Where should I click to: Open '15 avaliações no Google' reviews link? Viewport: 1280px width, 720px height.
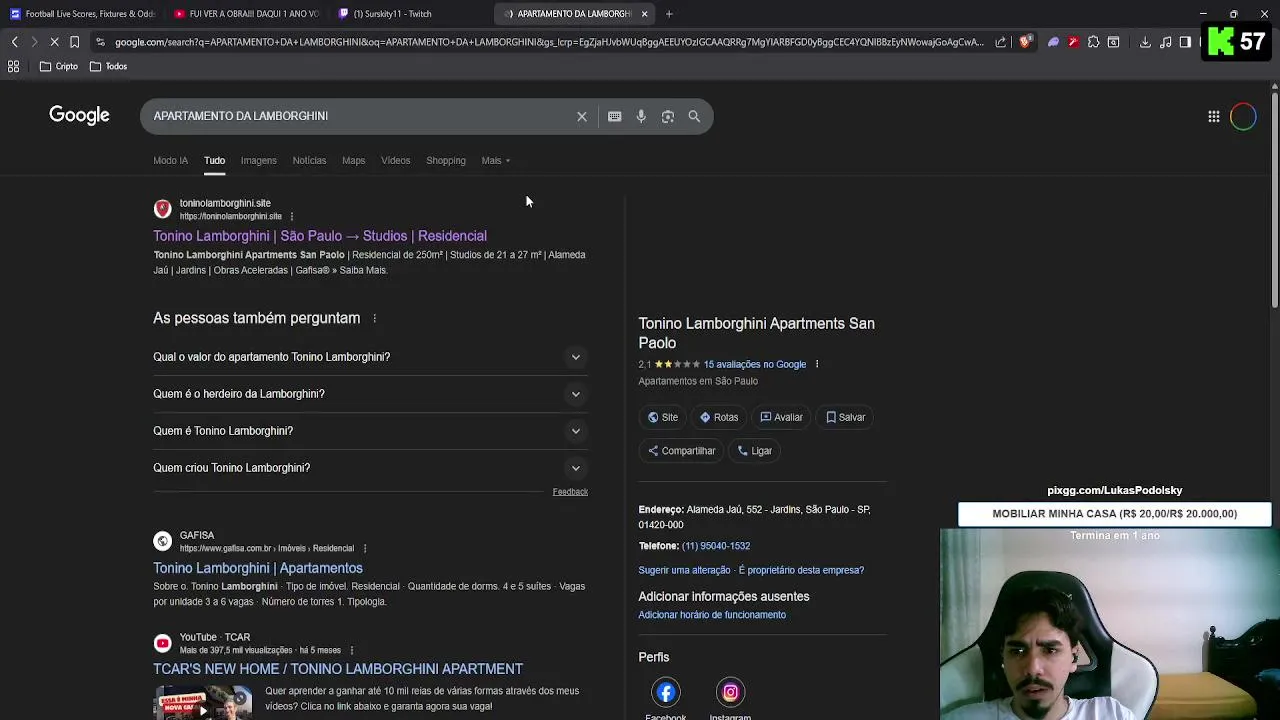[x=754, y=364]
